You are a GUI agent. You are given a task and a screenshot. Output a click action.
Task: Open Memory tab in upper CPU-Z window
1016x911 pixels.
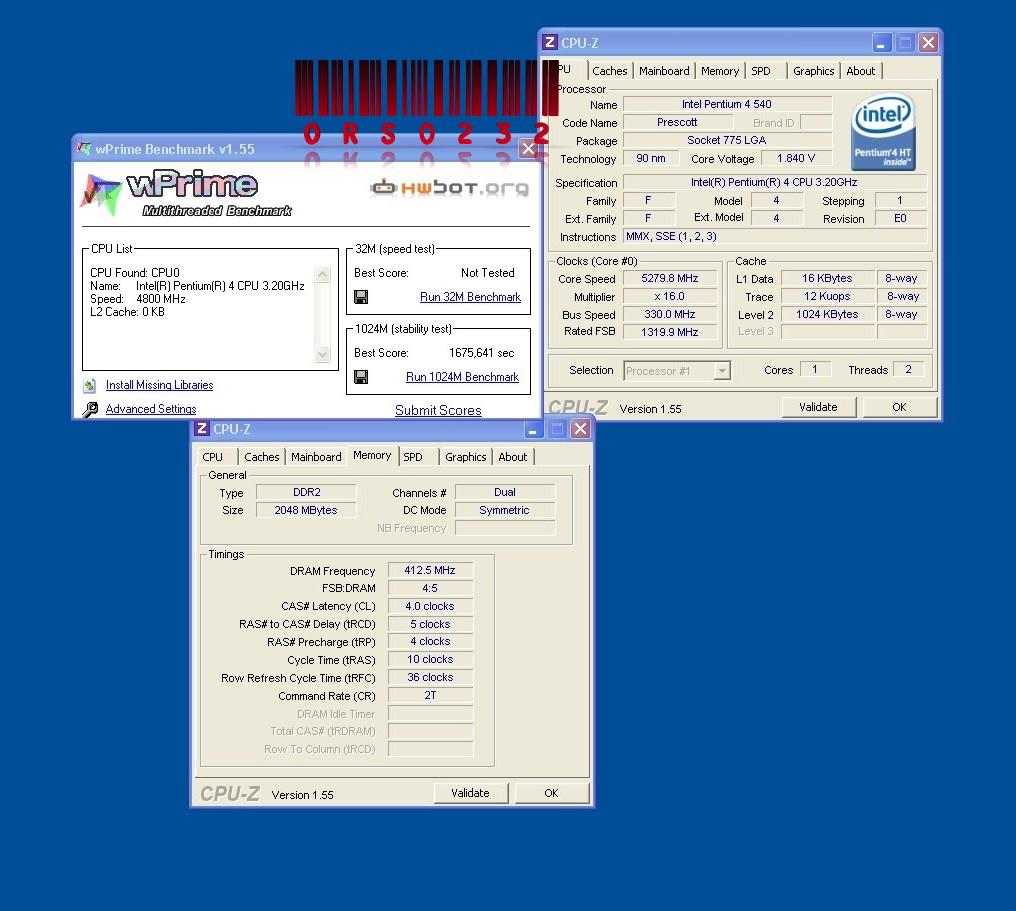[719, 71]
